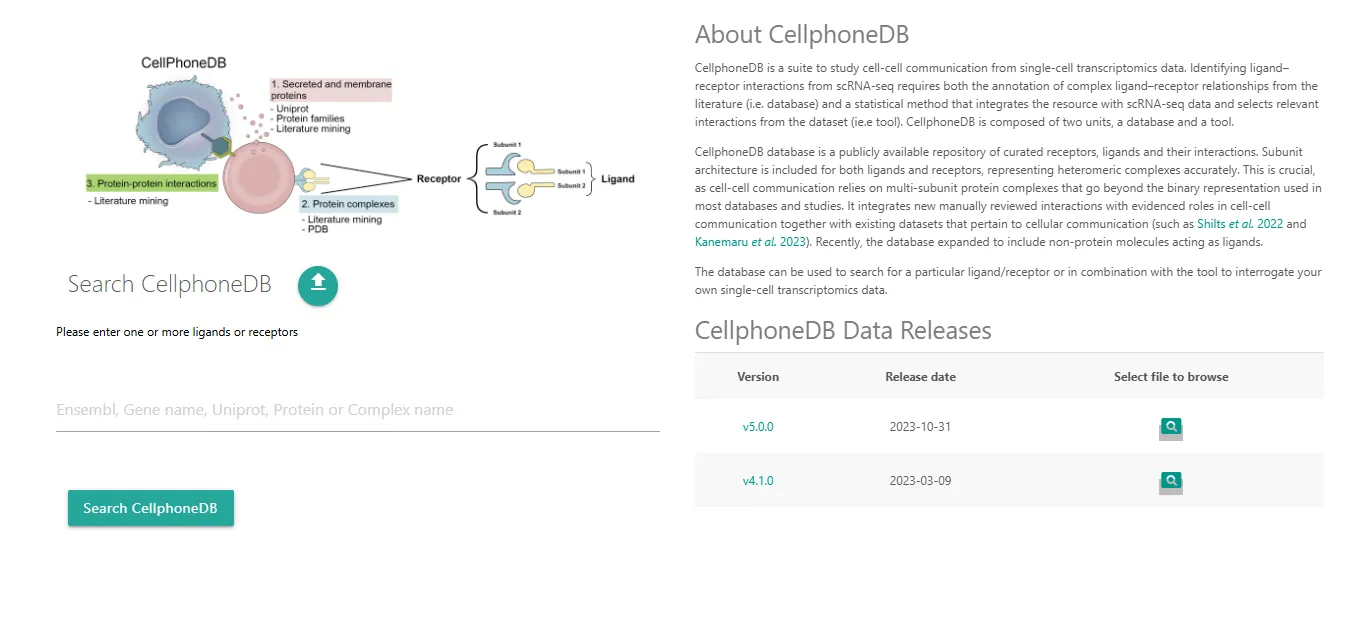Click the About CellphoneDB heading
1345x623 pixels.
[x=801, y=34]
